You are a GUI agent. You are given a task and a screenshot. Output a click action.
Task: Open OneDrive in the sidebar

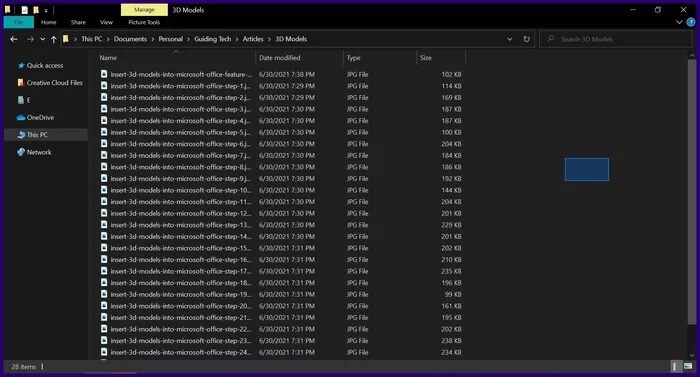click(35, 117)
